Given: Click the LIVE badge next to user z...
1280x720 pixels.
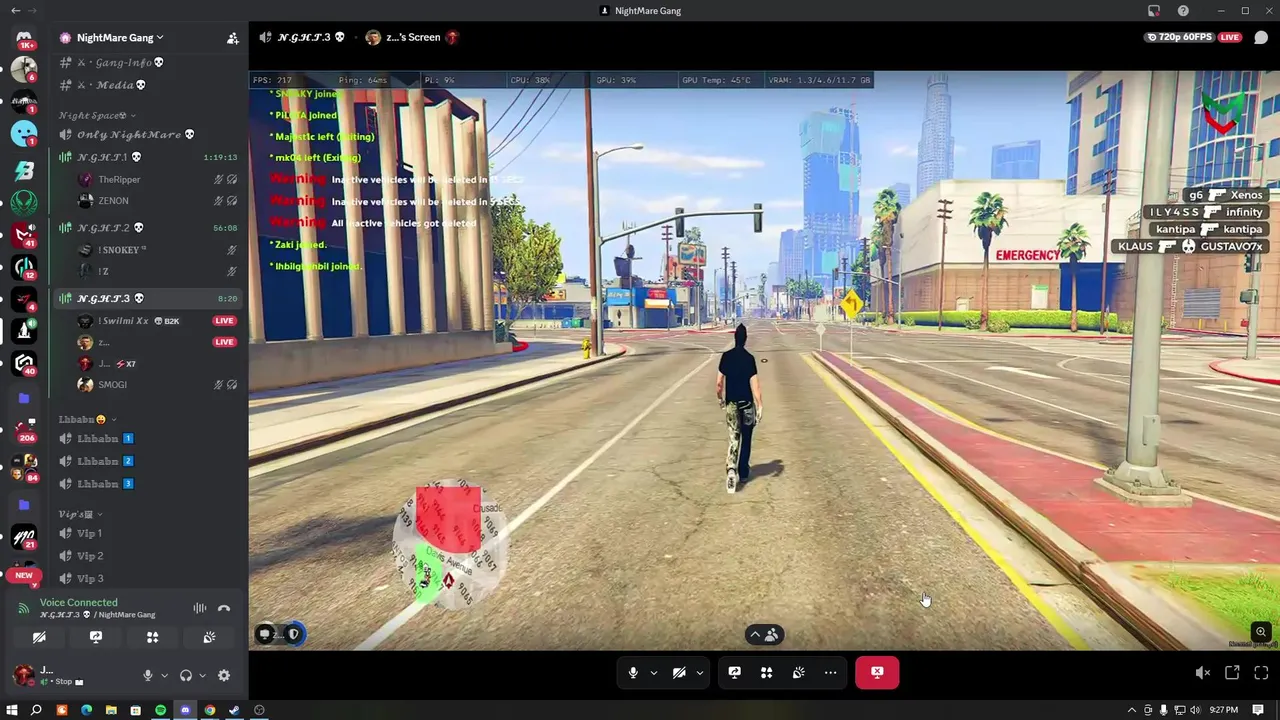Looking at the screenshot, I should [224, 342].
